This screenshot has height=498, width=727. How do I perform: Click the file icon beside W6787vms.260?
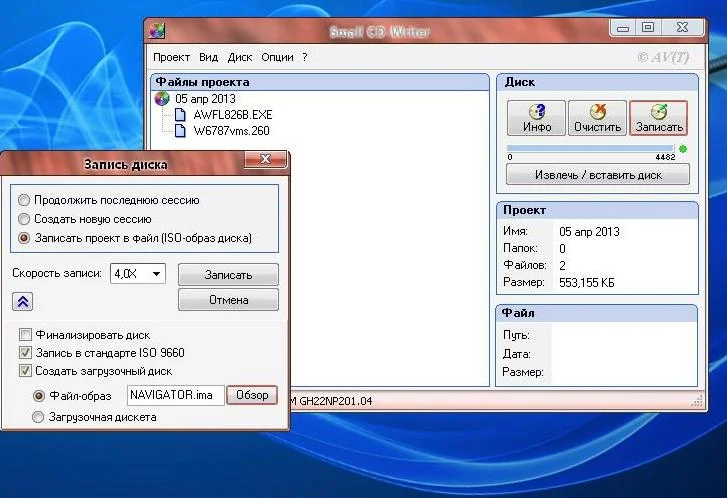pyautogui.click(x=180, y=131)
